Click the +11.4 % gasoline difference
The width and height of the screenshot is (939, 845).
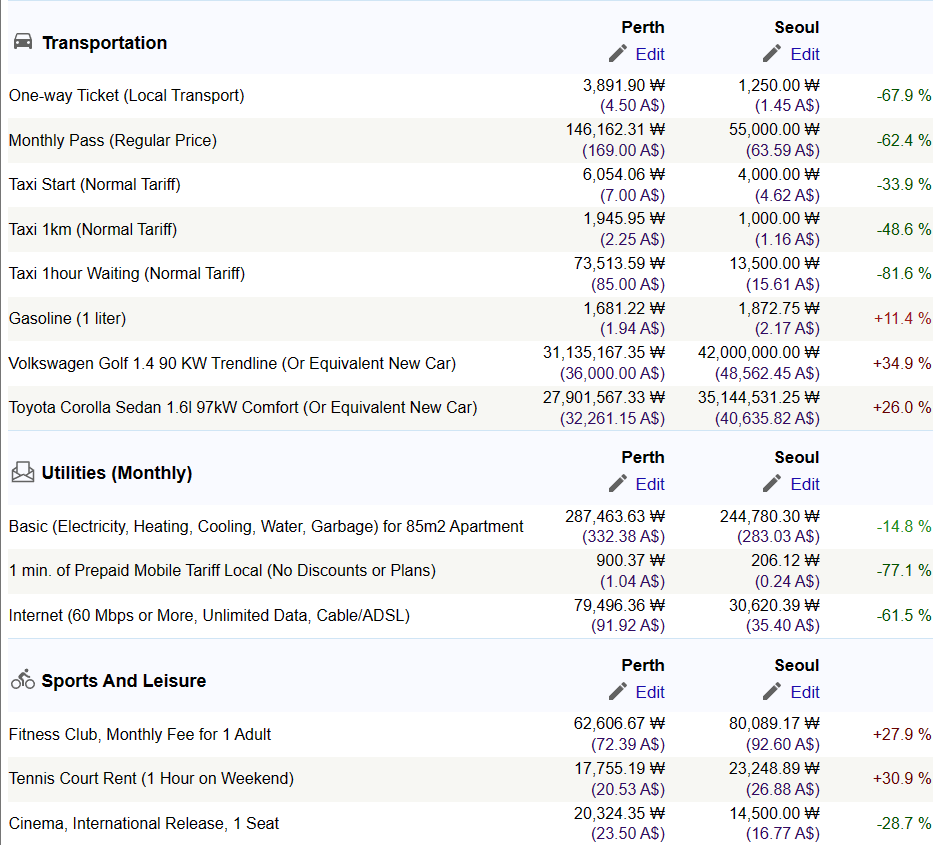(x=902, y=319)
